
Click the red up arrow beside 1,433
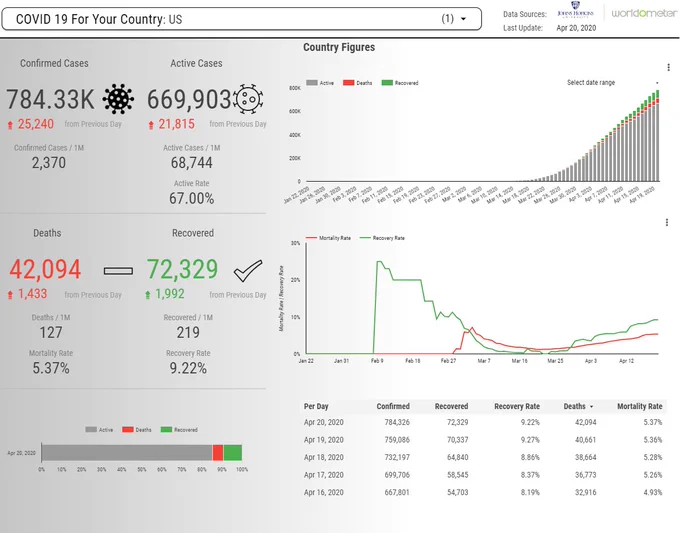click(x=10, y=295)
